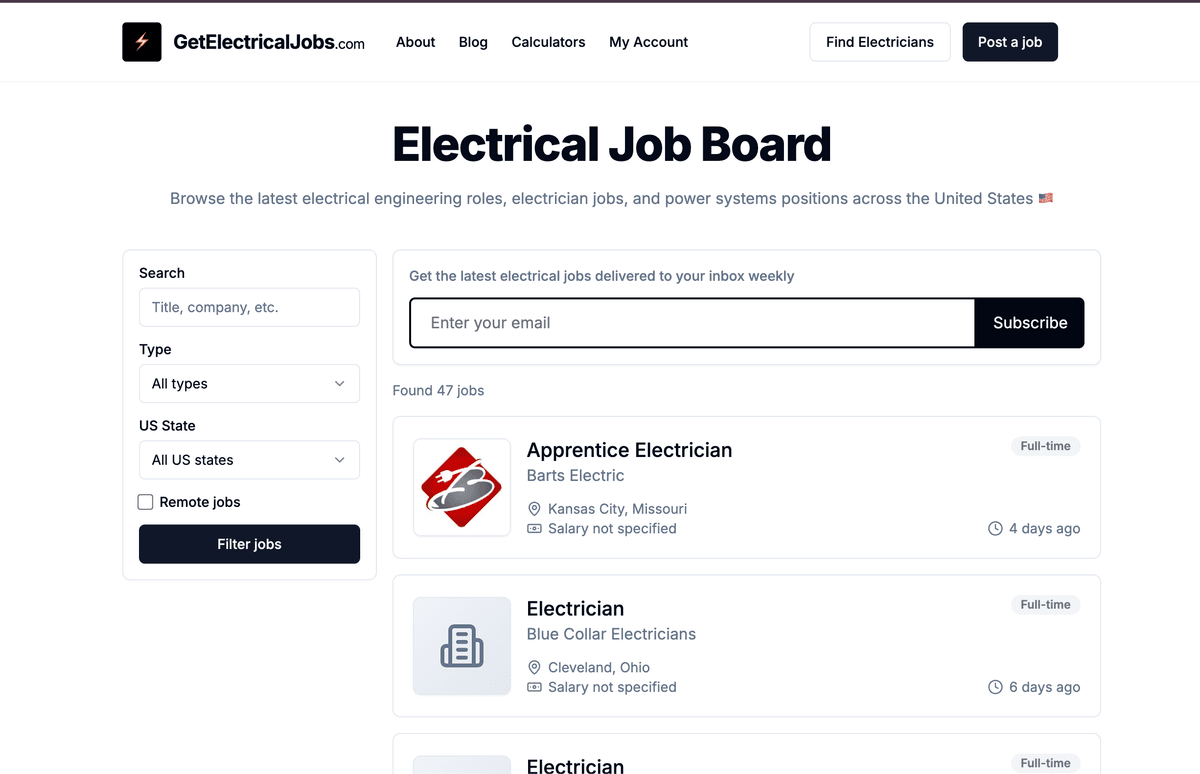The height and width of the screenshot is (774, 1200).
Task: Click the lightning bolt site logo
Action: point(142,42)
